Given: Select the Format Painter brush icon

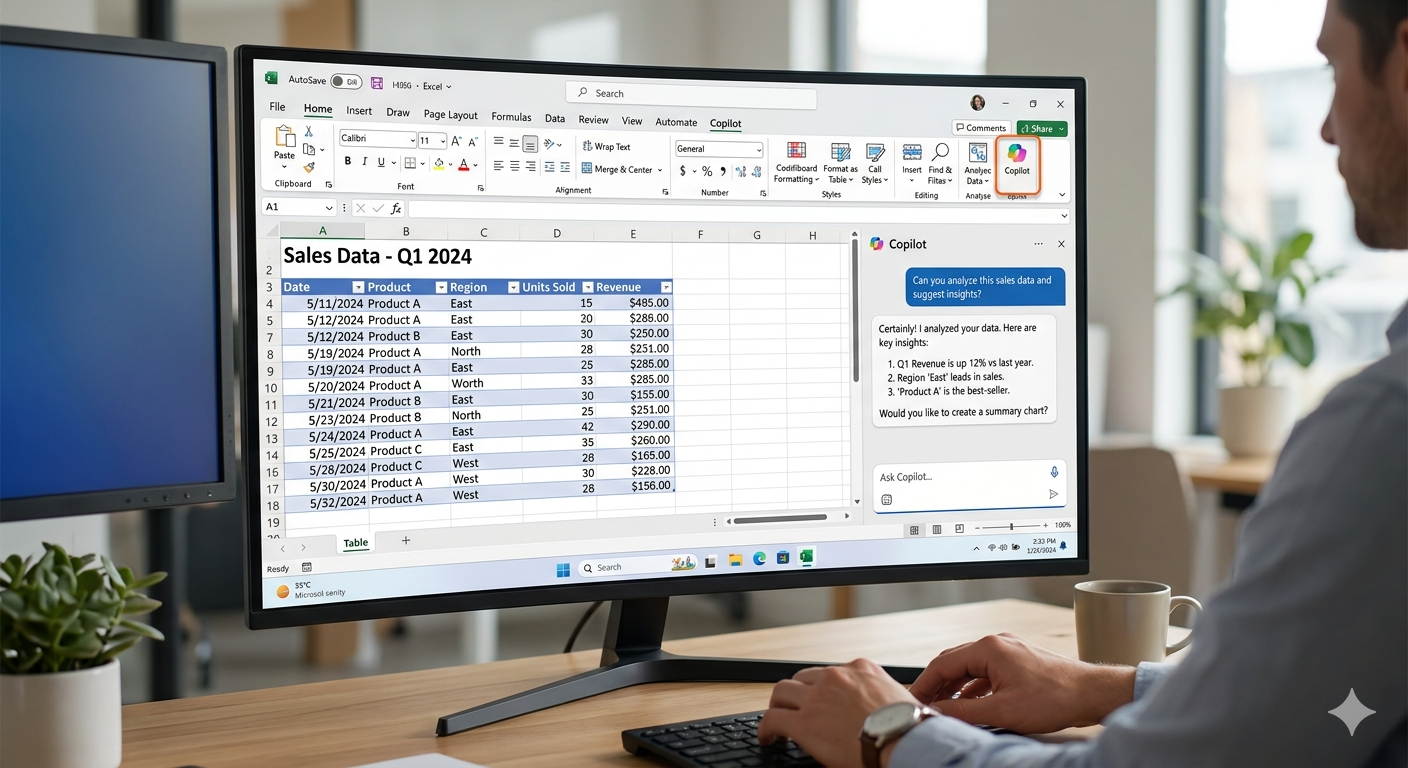Looking at the screenshot, I should (309, 167).
